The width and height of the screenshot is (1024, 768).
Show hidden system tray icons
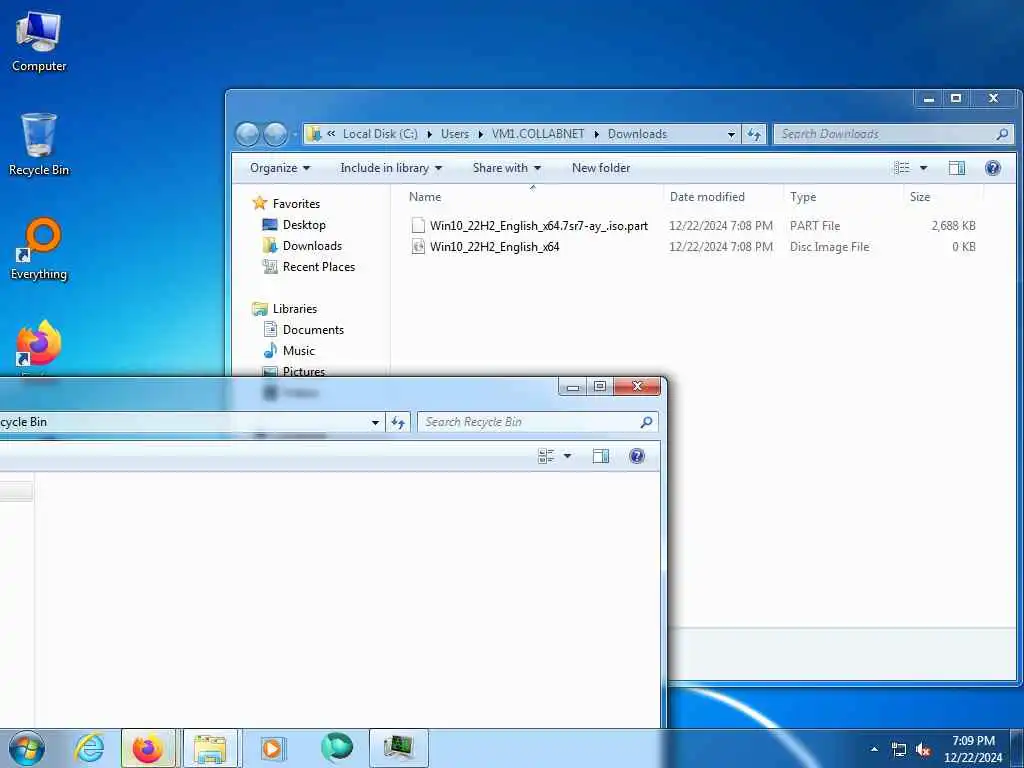click(x=874, y=750)
